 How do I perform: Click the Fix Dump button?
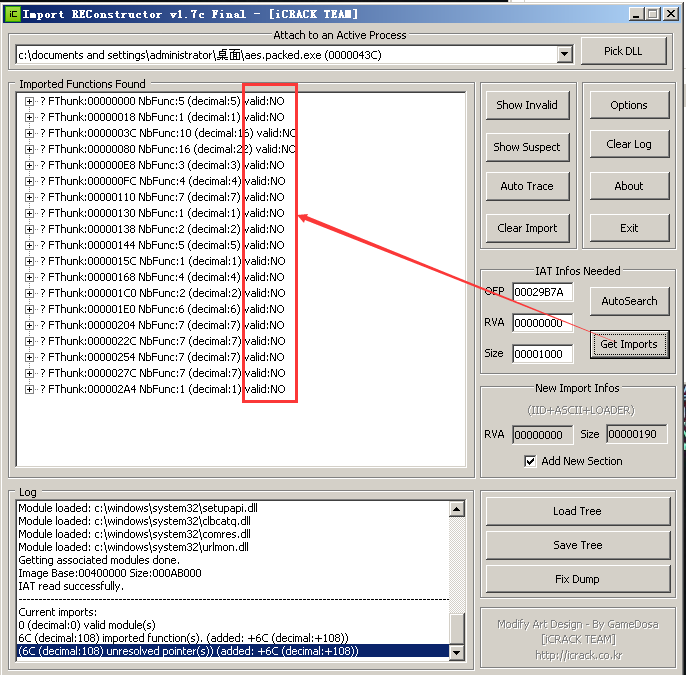pos(578,579)
